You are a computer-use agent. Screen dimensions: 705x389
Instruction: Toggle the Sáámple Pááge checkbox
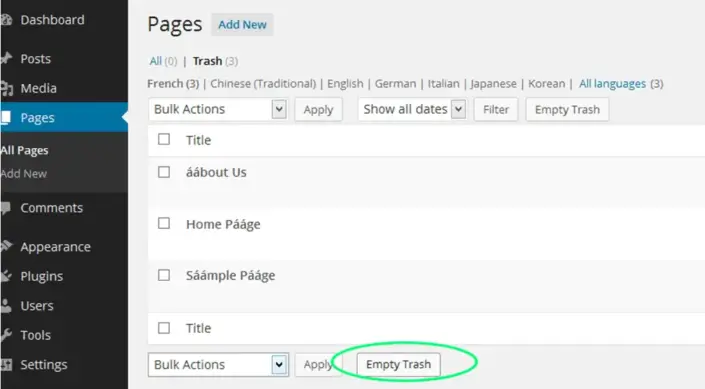pyautogui.click(x=164, y=275)
